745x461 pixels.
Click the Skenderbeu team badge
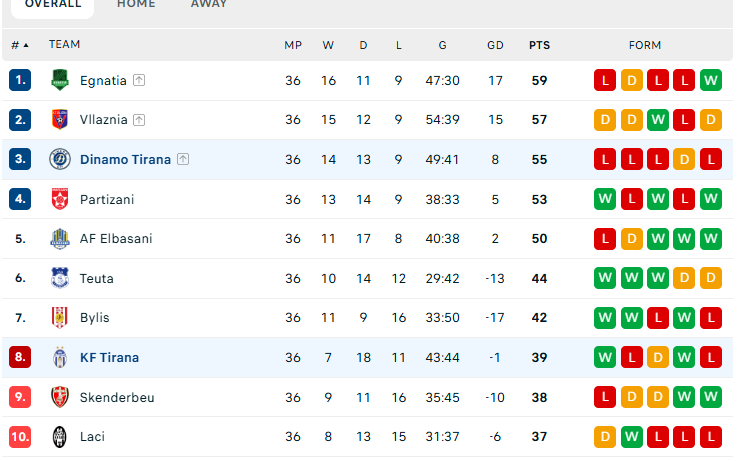pos(60,397)
